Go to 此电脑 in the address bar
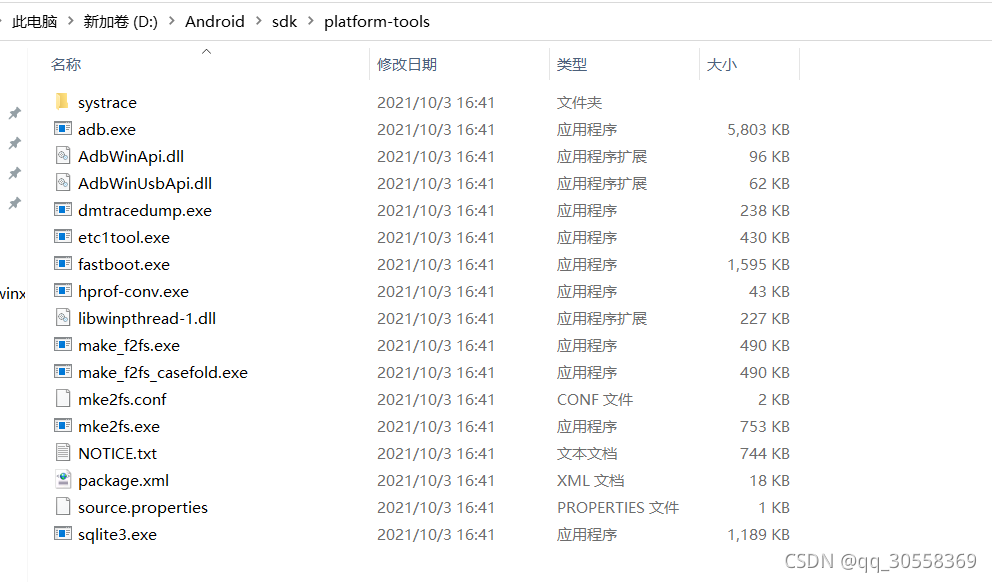Screen dimensions: 992x582 tap(35, 22)
